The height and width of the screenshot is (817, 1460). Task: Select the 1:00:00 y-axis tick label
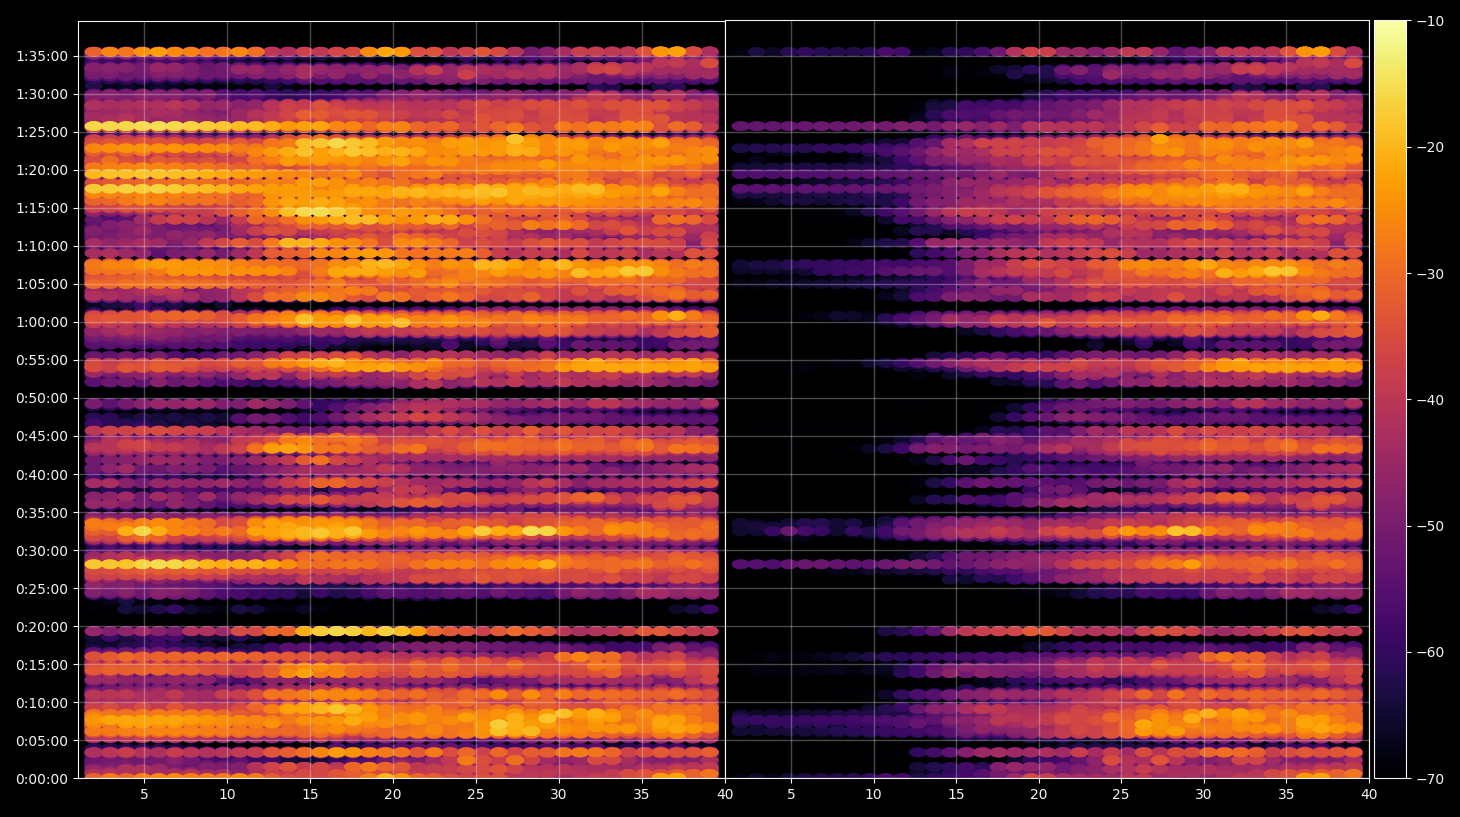[42, 322]
